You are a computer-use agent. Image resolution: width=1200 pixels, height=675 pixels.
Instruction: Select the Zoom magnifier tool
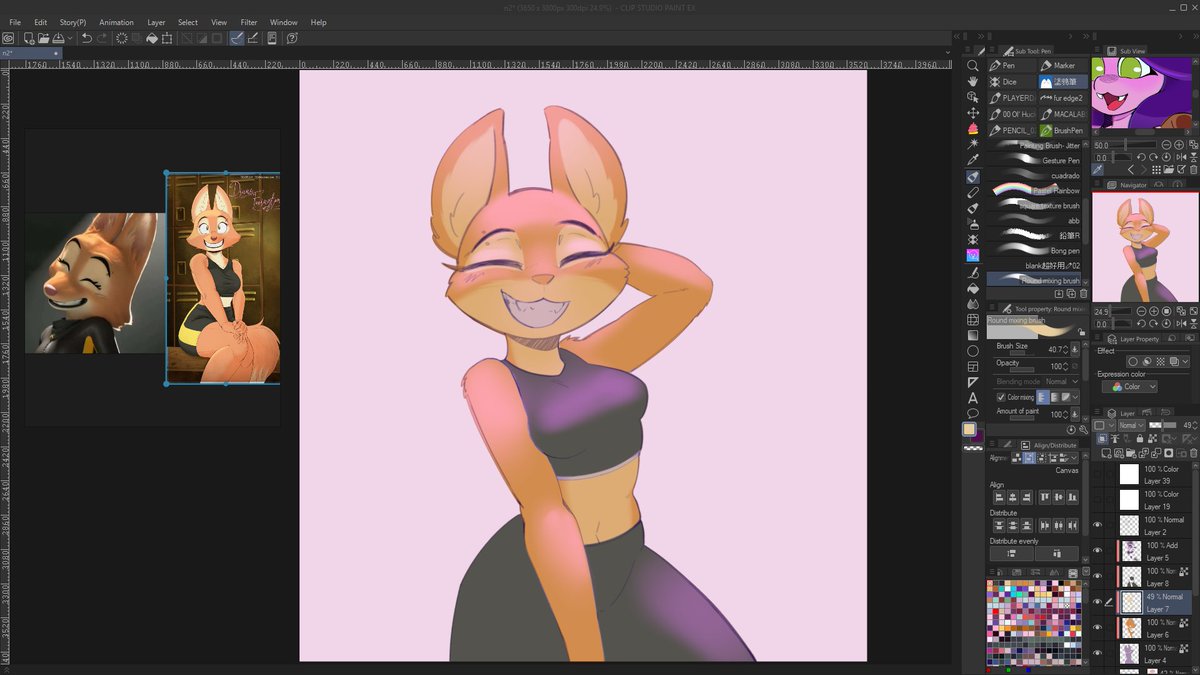point(972,66)
